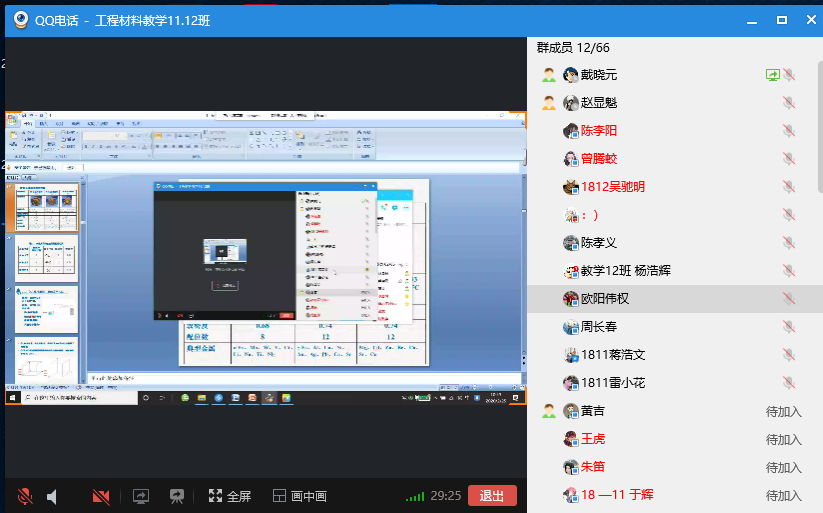The width and height of the screenshot is (823, 513).
Task: Select member 欧阳伟权 in the list
Action: click(605, 298)
